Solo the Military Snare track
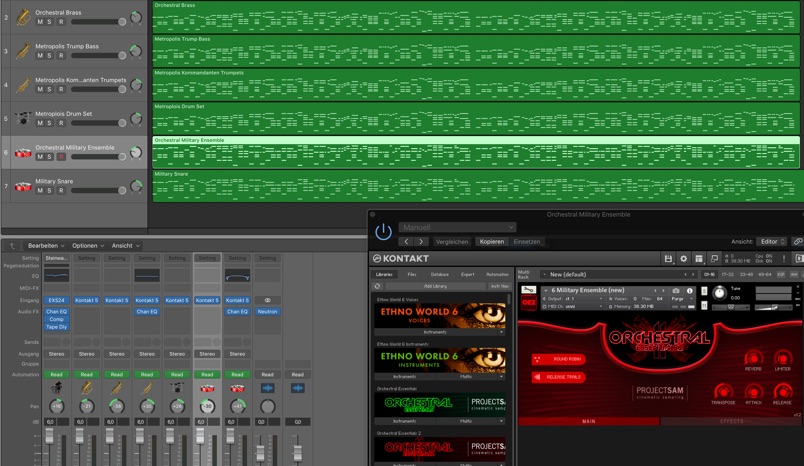This screenshot has height=466, width=804. [x=50, y=190]
